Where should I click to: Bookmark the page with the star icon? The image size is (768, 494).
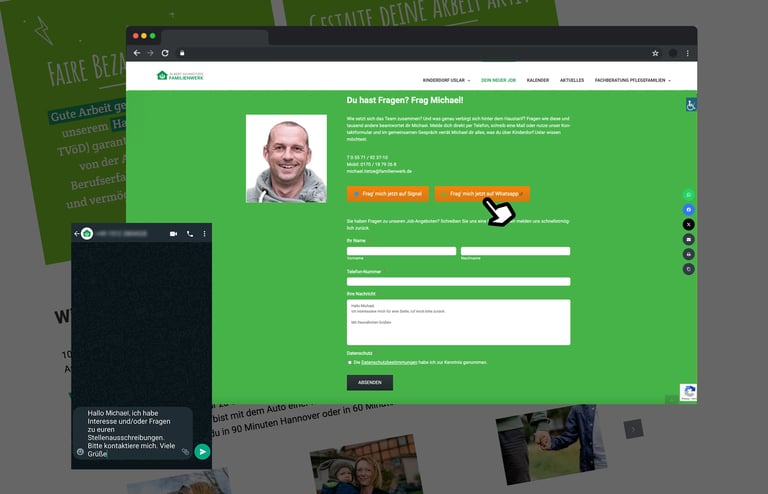[655, 53]
